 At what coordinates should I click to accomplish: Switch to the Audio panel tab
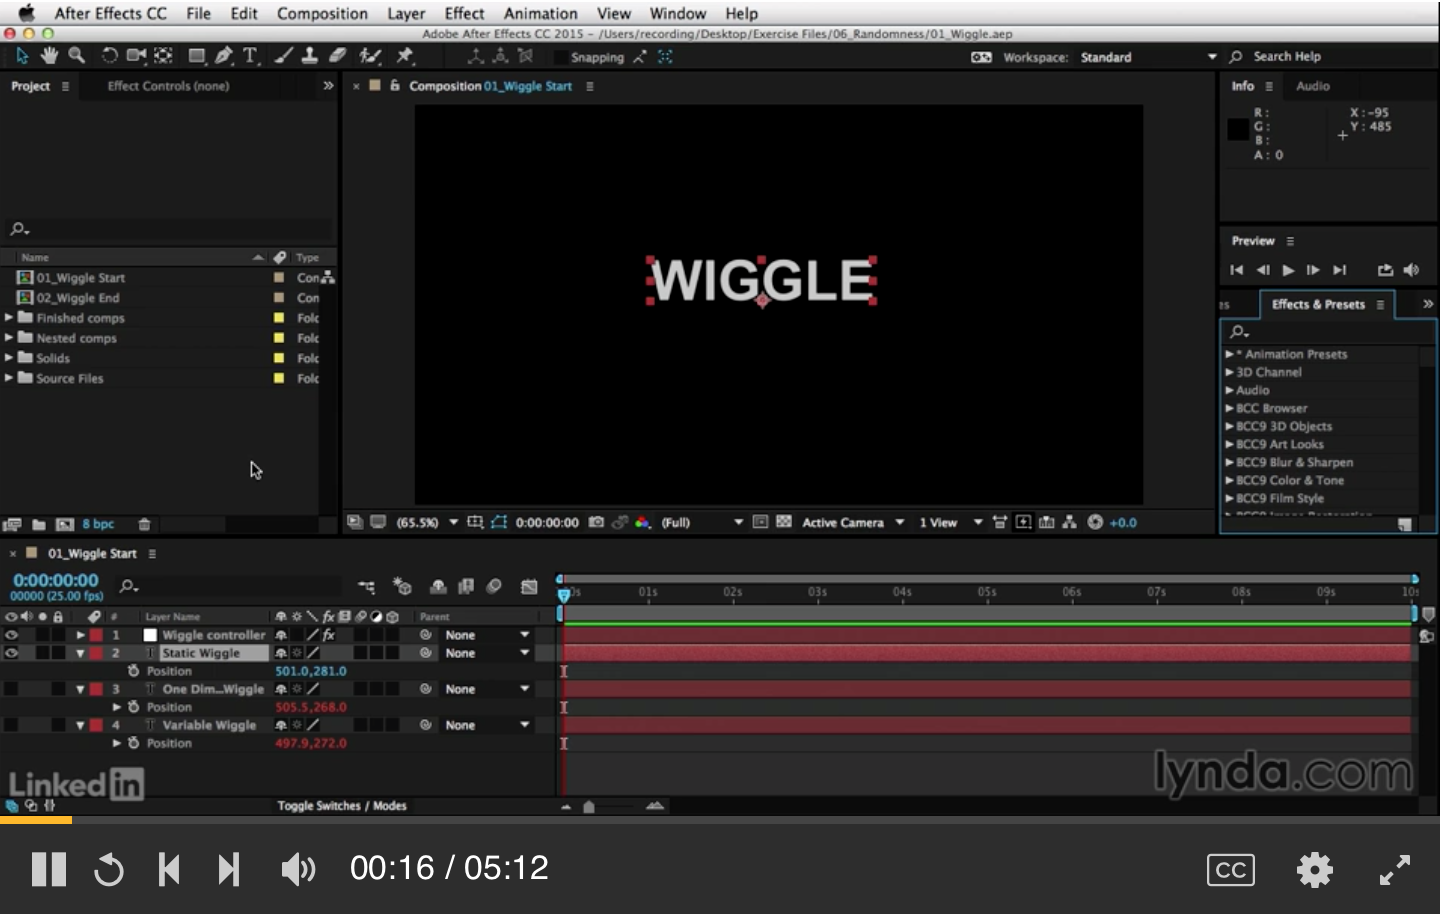[x=1313, y=86]
